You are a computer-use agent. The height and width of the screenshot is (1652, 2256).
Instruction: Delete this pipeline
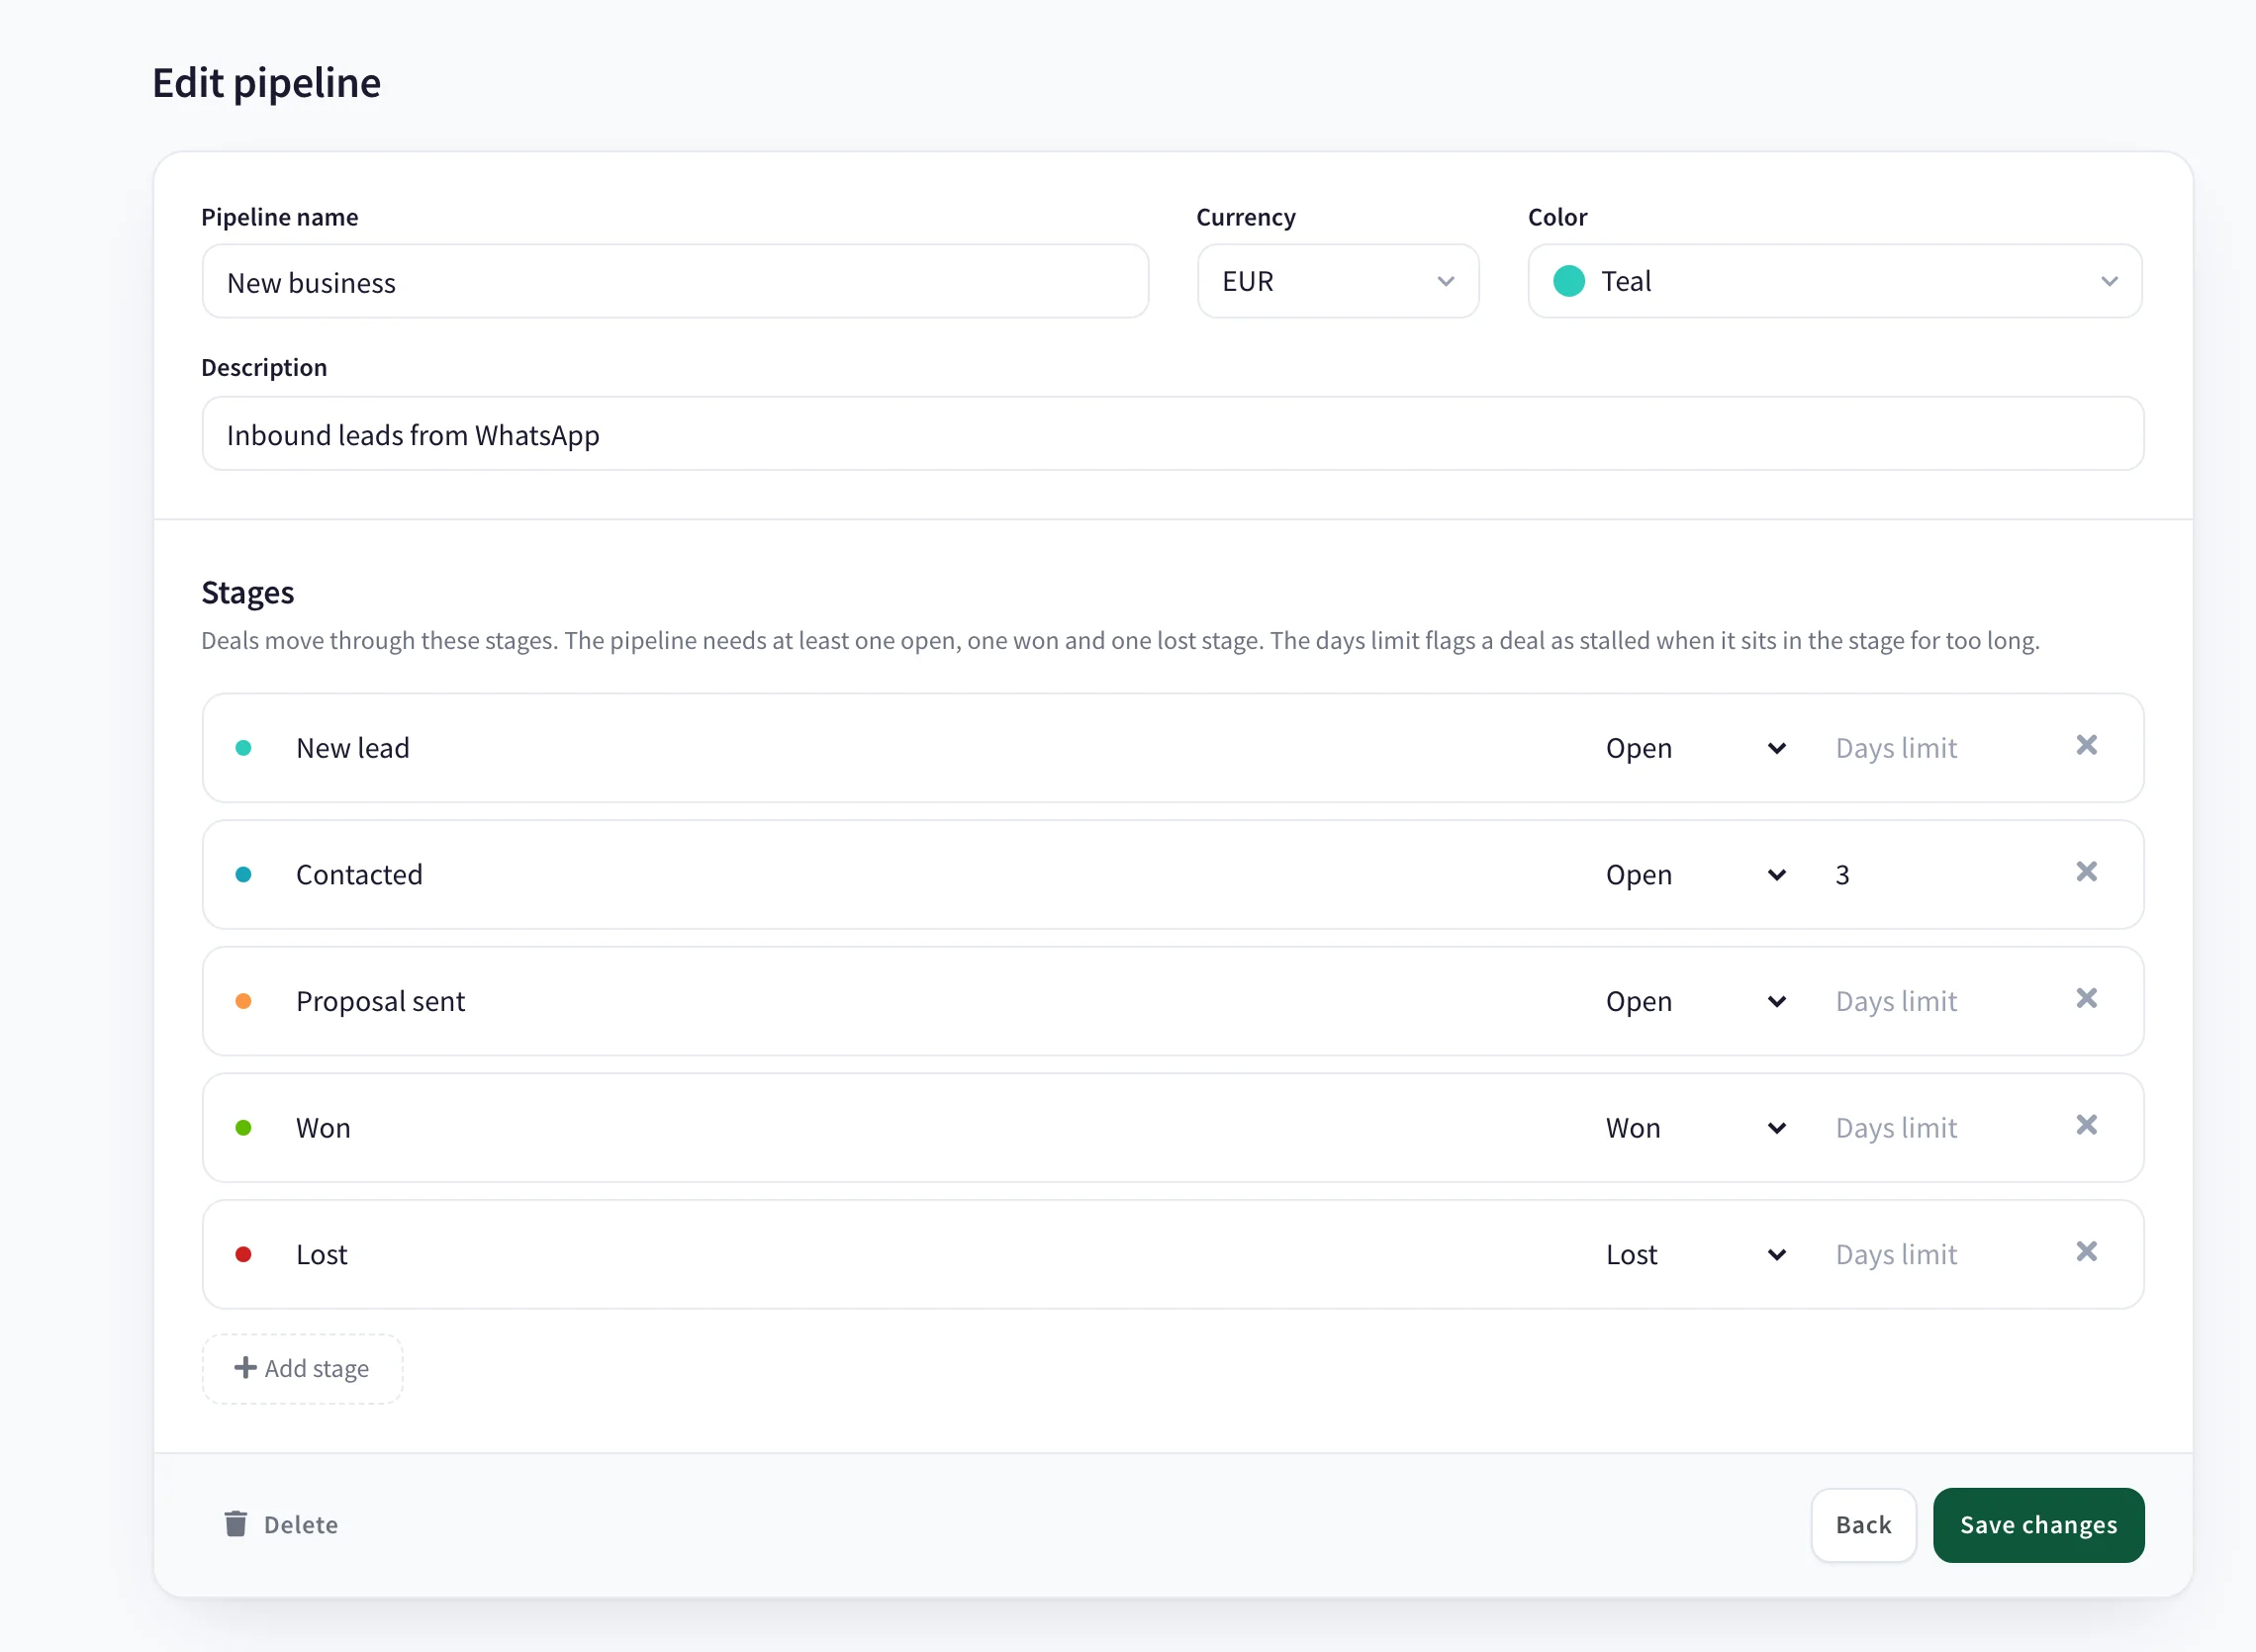[281, 1524]
